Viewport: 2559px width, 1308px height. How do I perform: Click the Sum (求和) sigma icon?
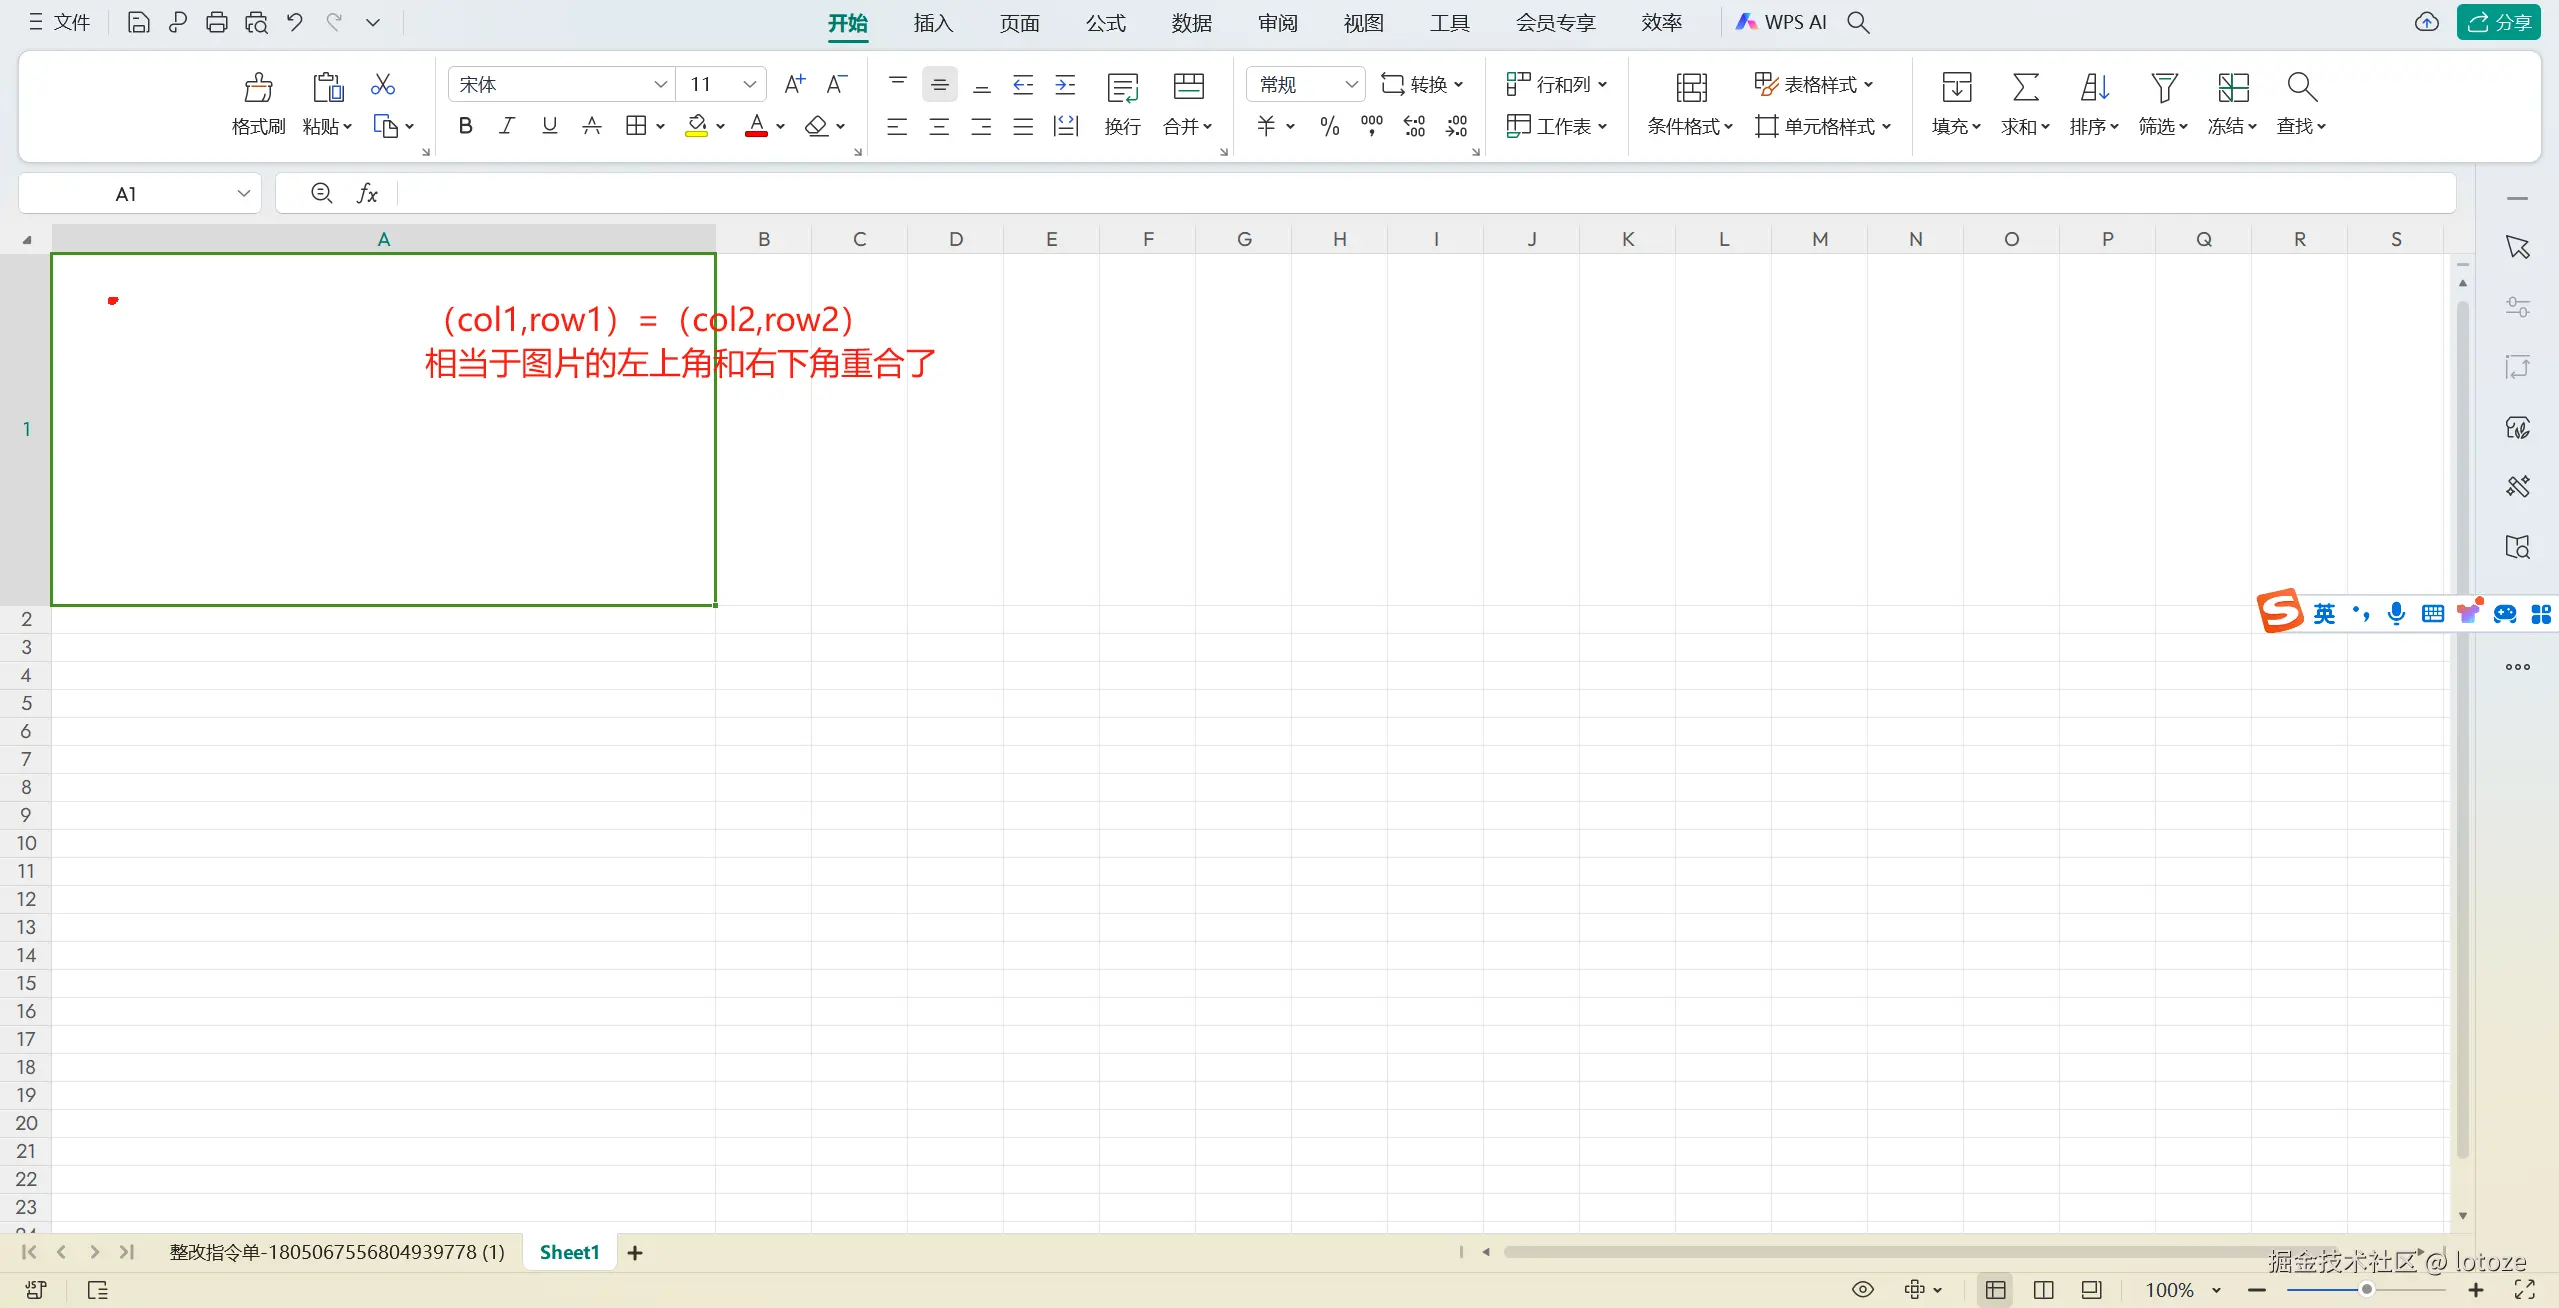tap(2025, 88)
